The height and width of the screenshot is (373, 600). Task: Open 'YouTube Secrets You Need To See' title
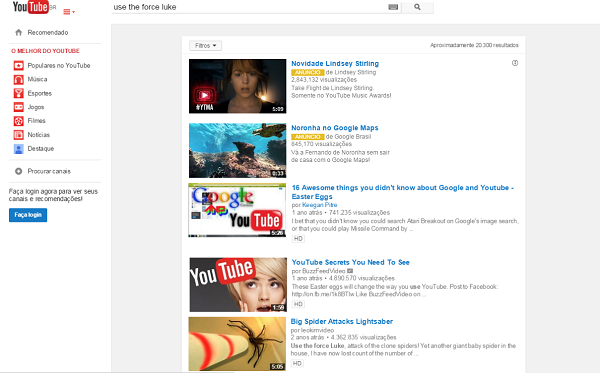pos(351,262)
